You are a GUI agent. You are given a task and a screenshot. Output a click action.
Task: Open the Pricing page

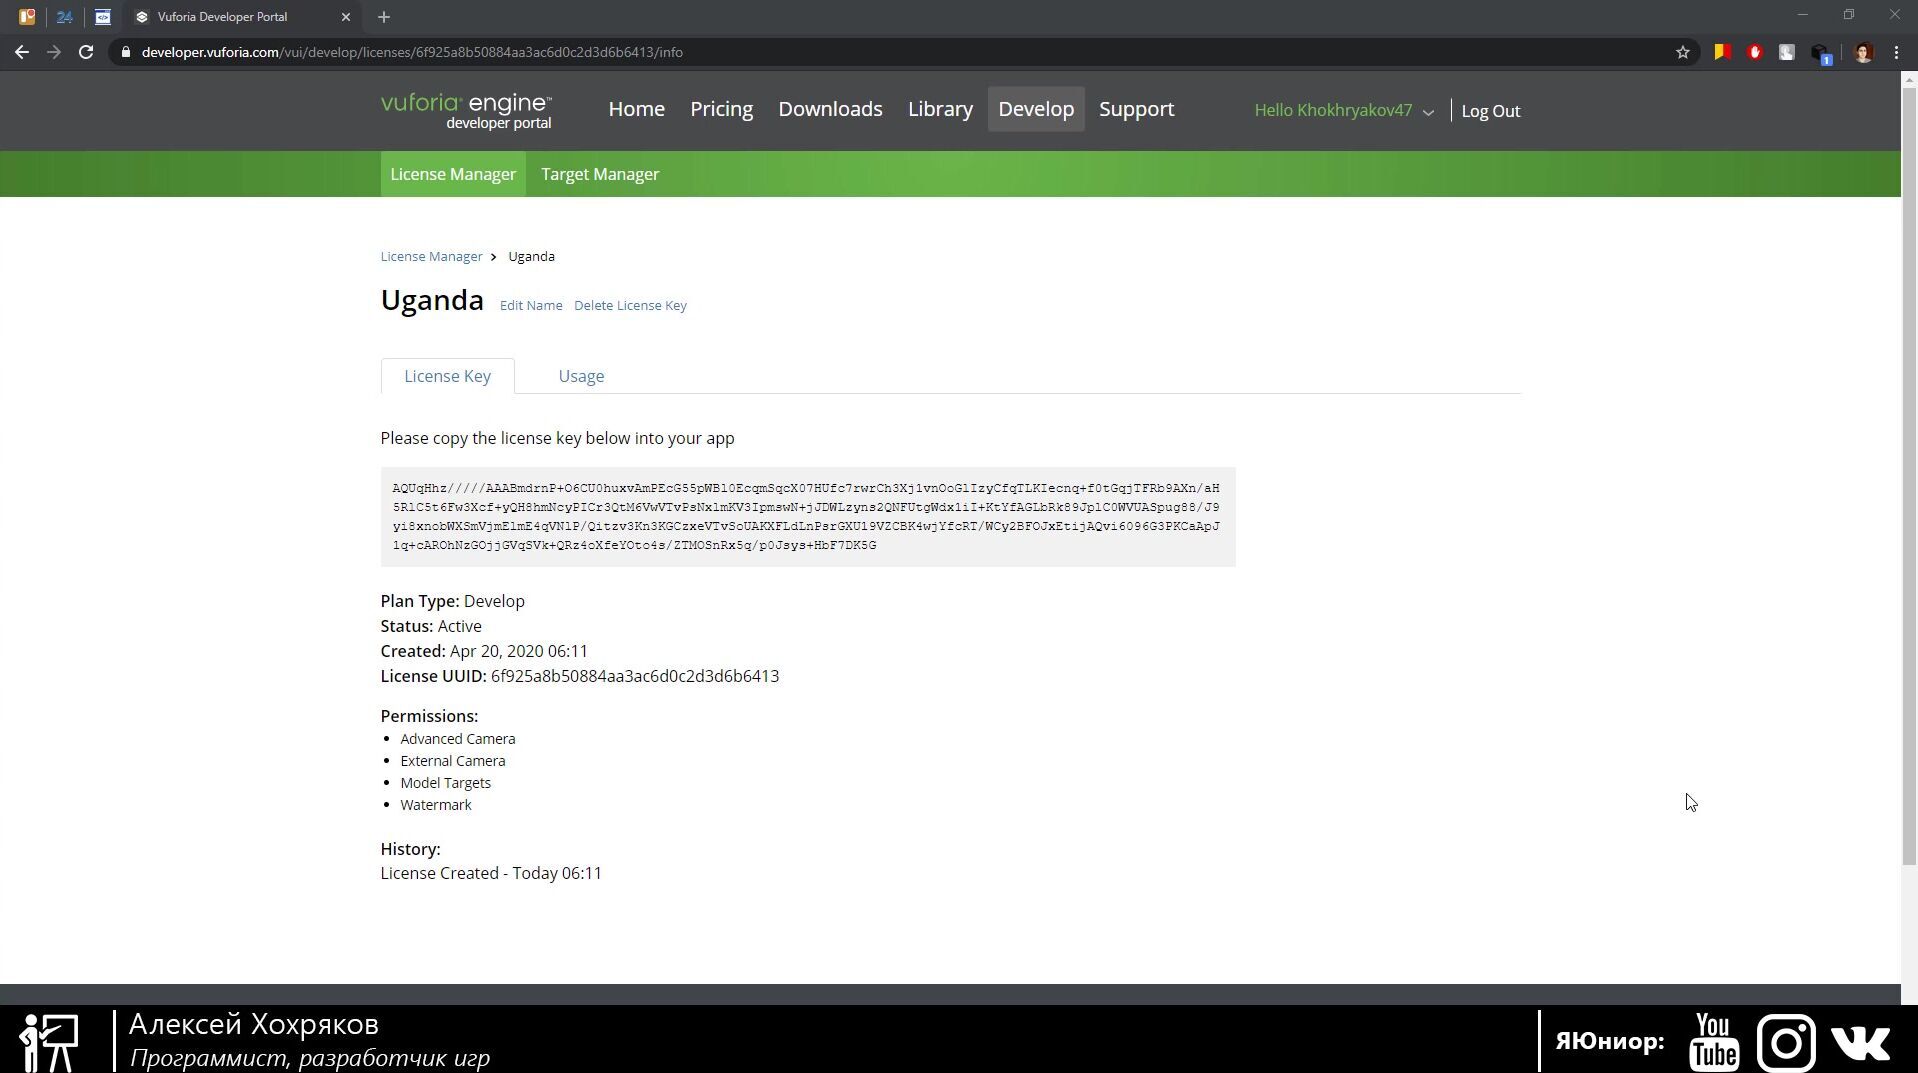click(721, 109)
